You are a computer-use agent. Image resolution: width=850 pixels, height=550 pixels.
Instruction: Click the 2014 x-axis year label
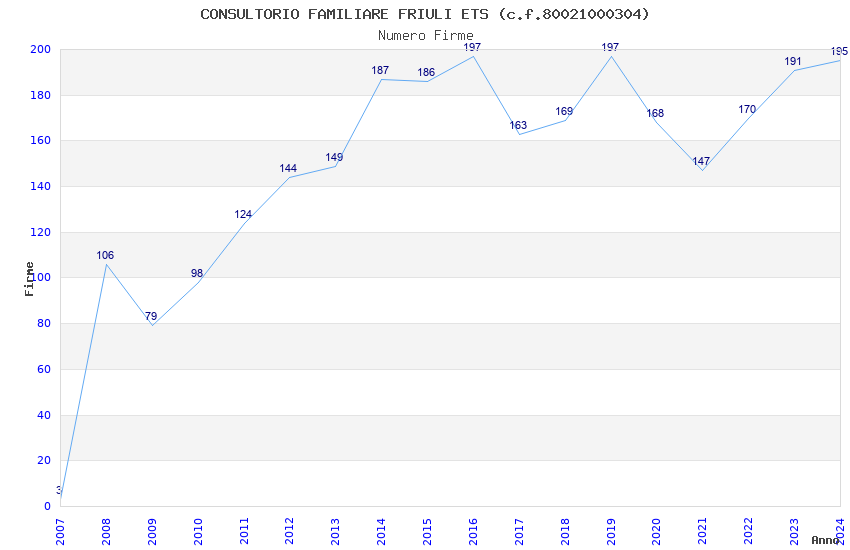click(382, 532)
